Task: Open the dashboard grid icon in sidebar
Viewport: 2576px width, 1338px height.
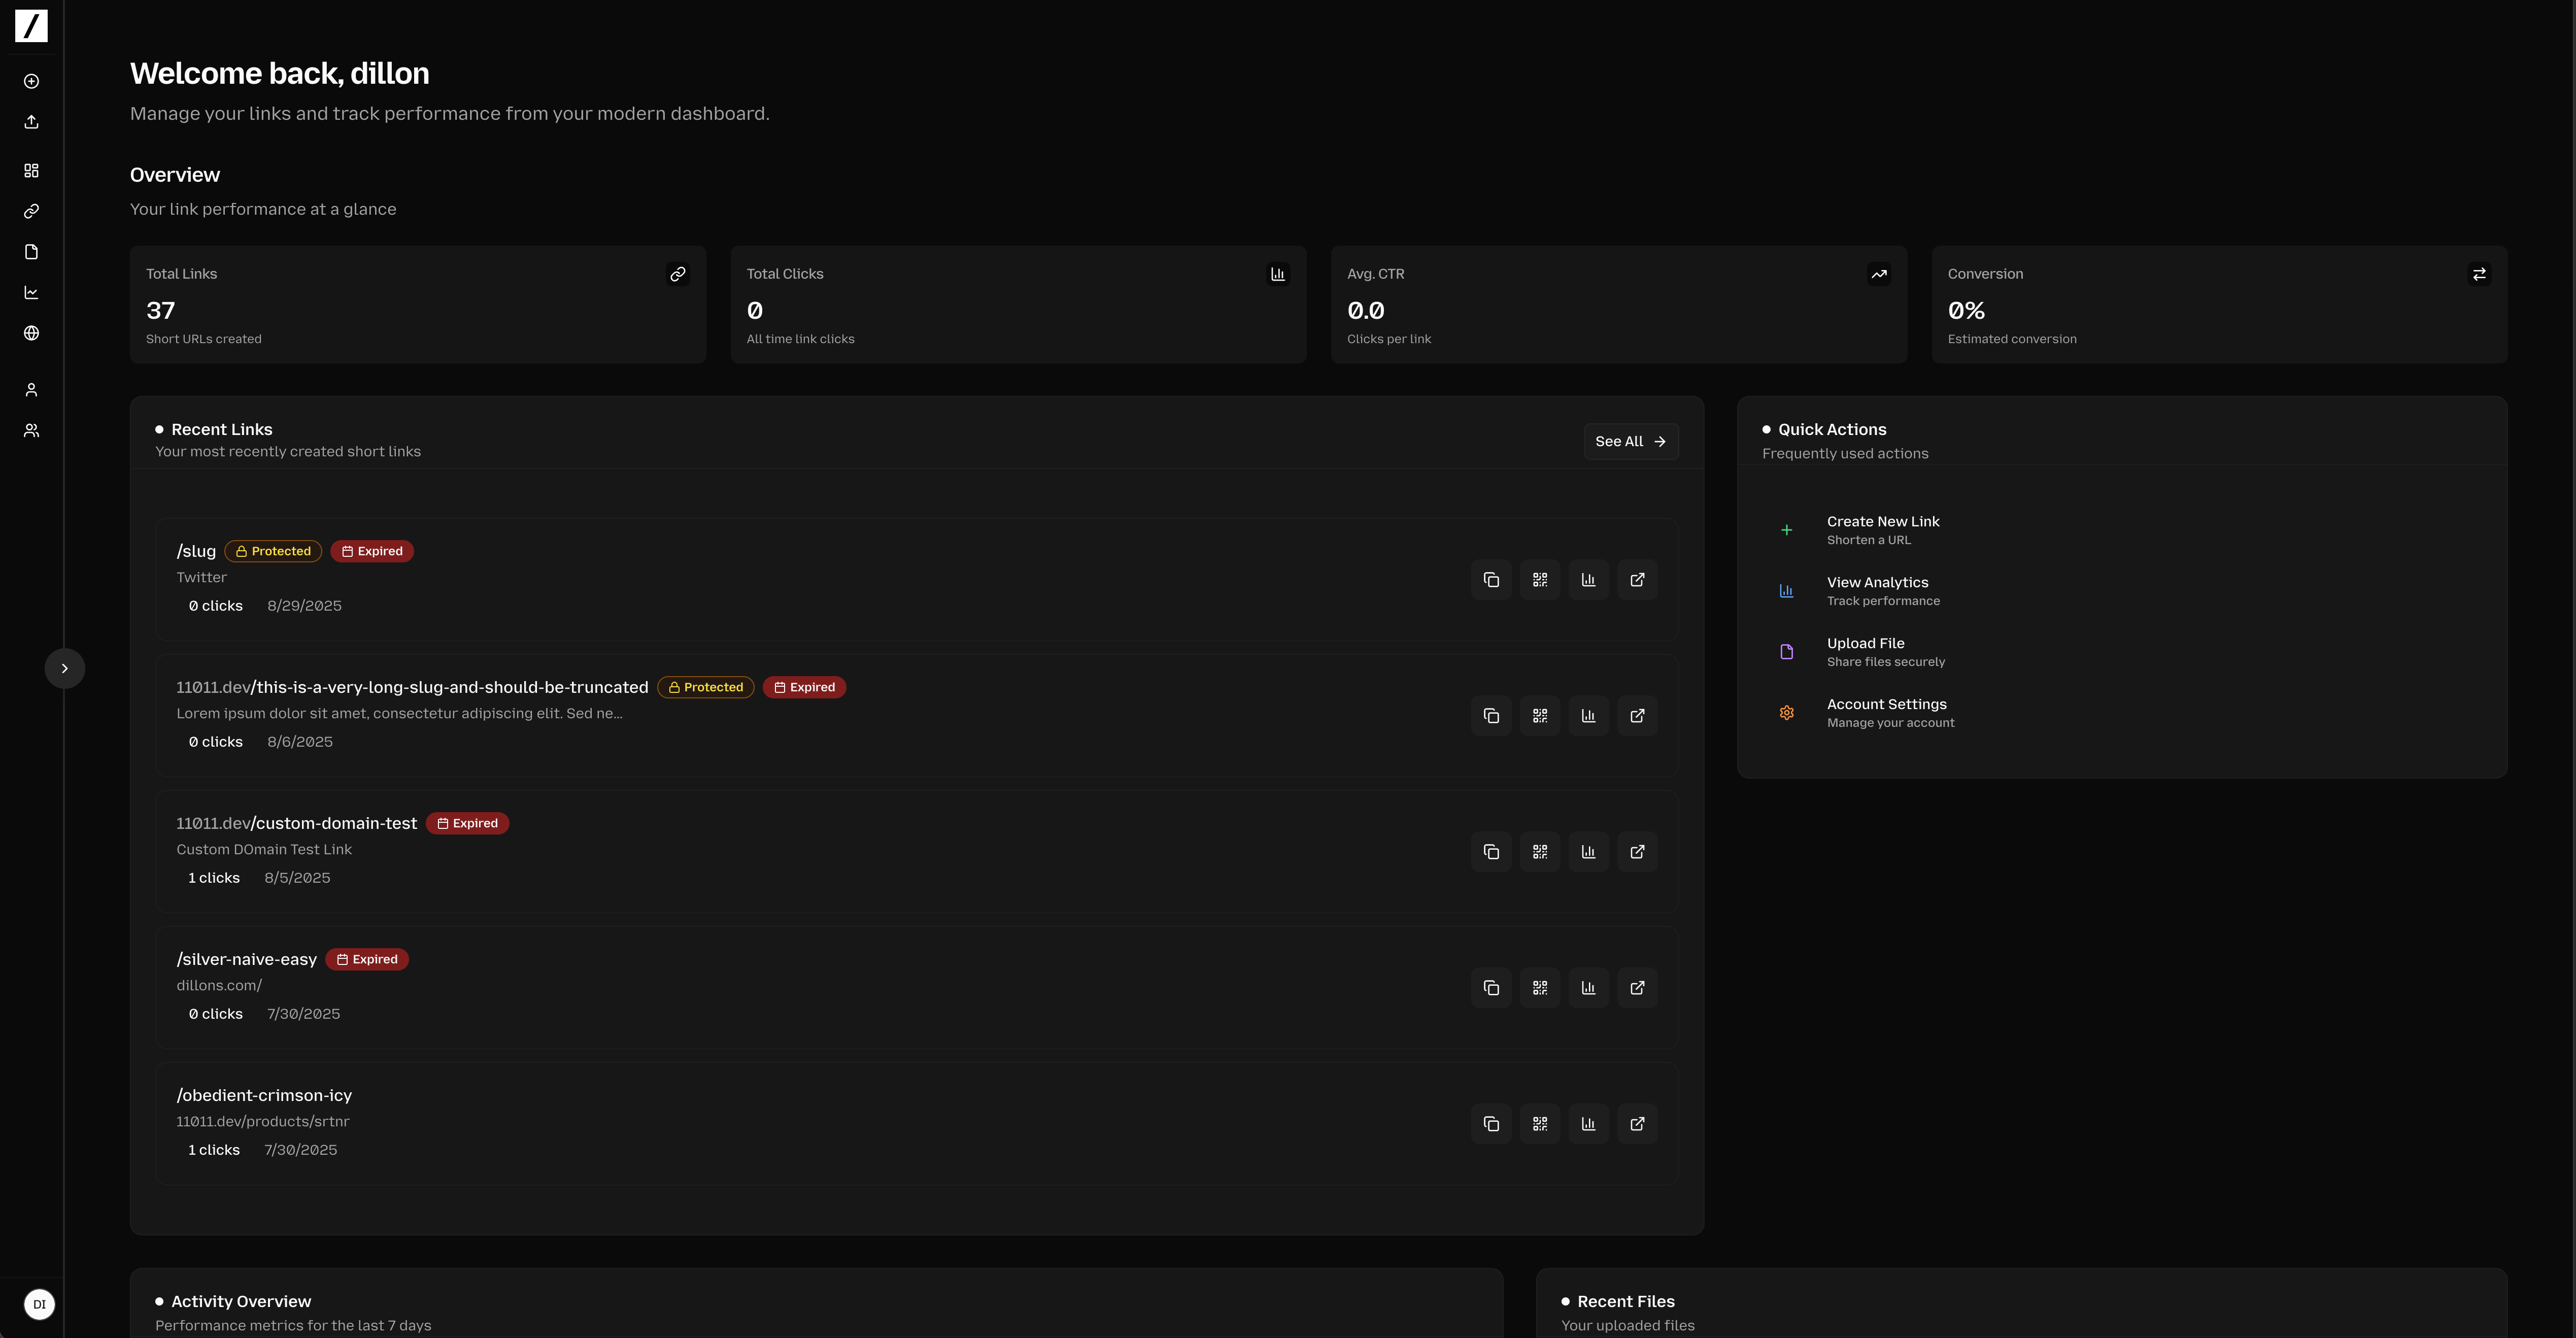Action: pos(31,171)
